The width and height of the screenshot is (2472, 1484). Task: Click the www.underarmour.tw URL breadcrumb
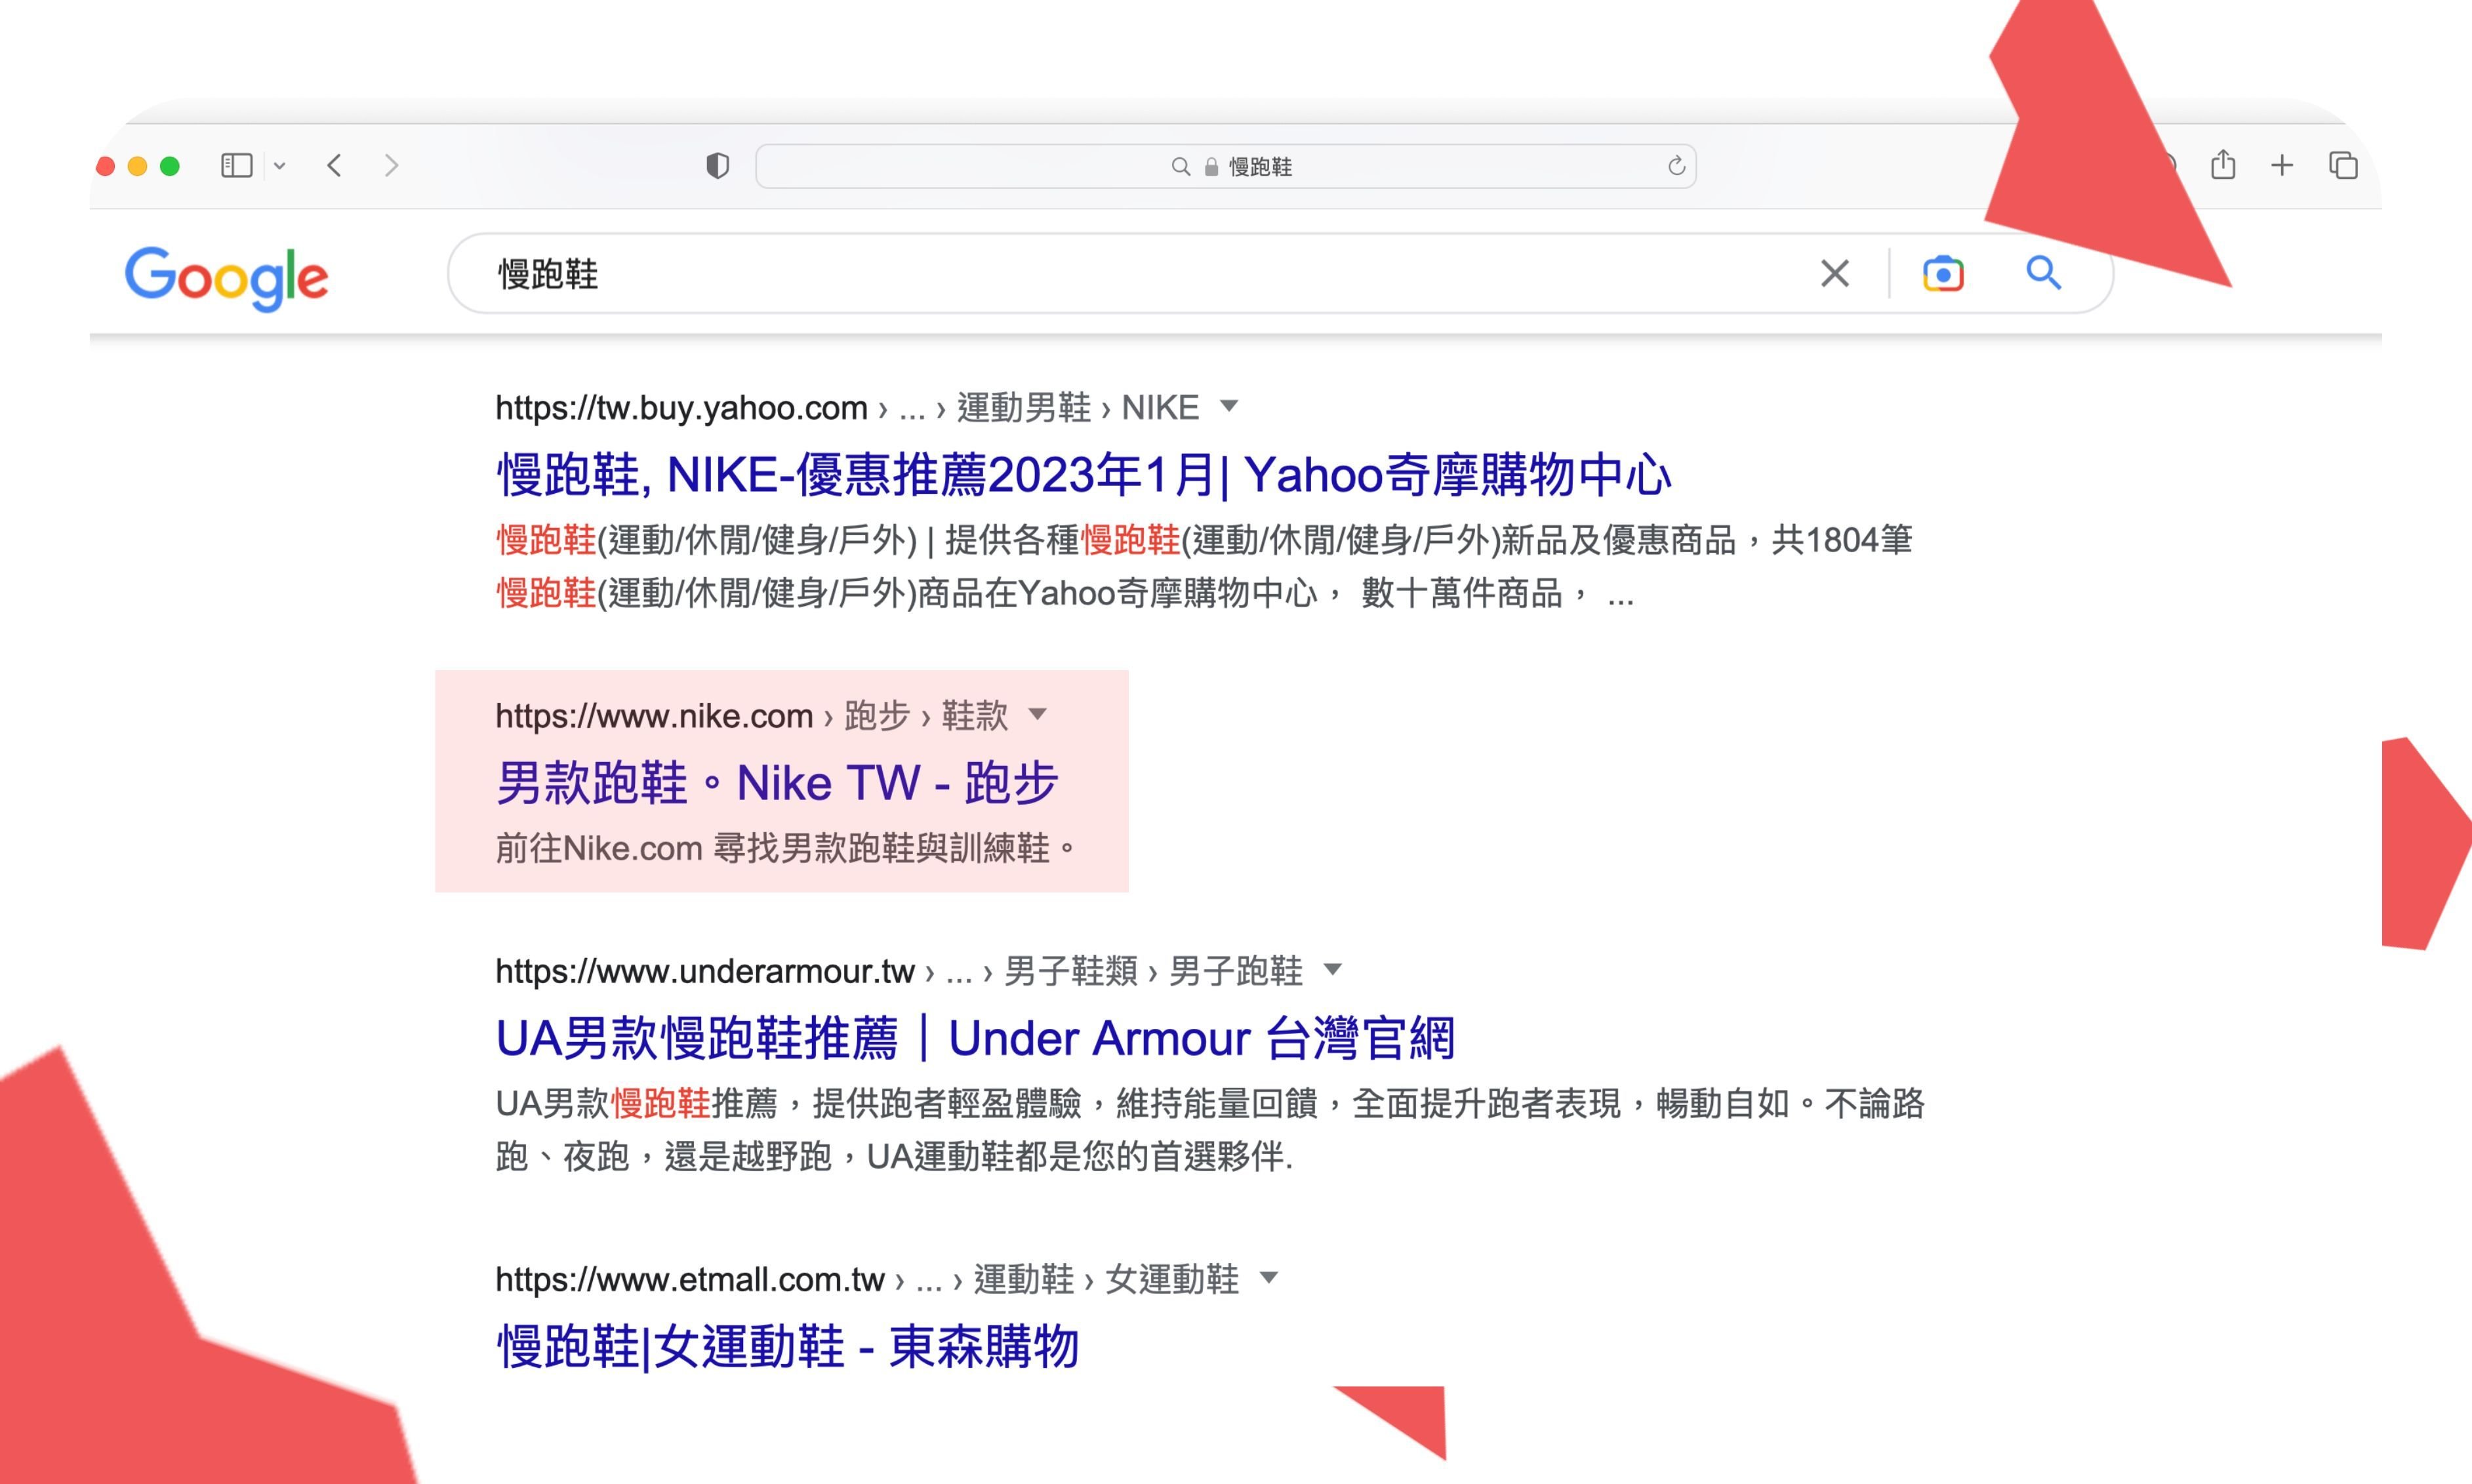(898, 970)
